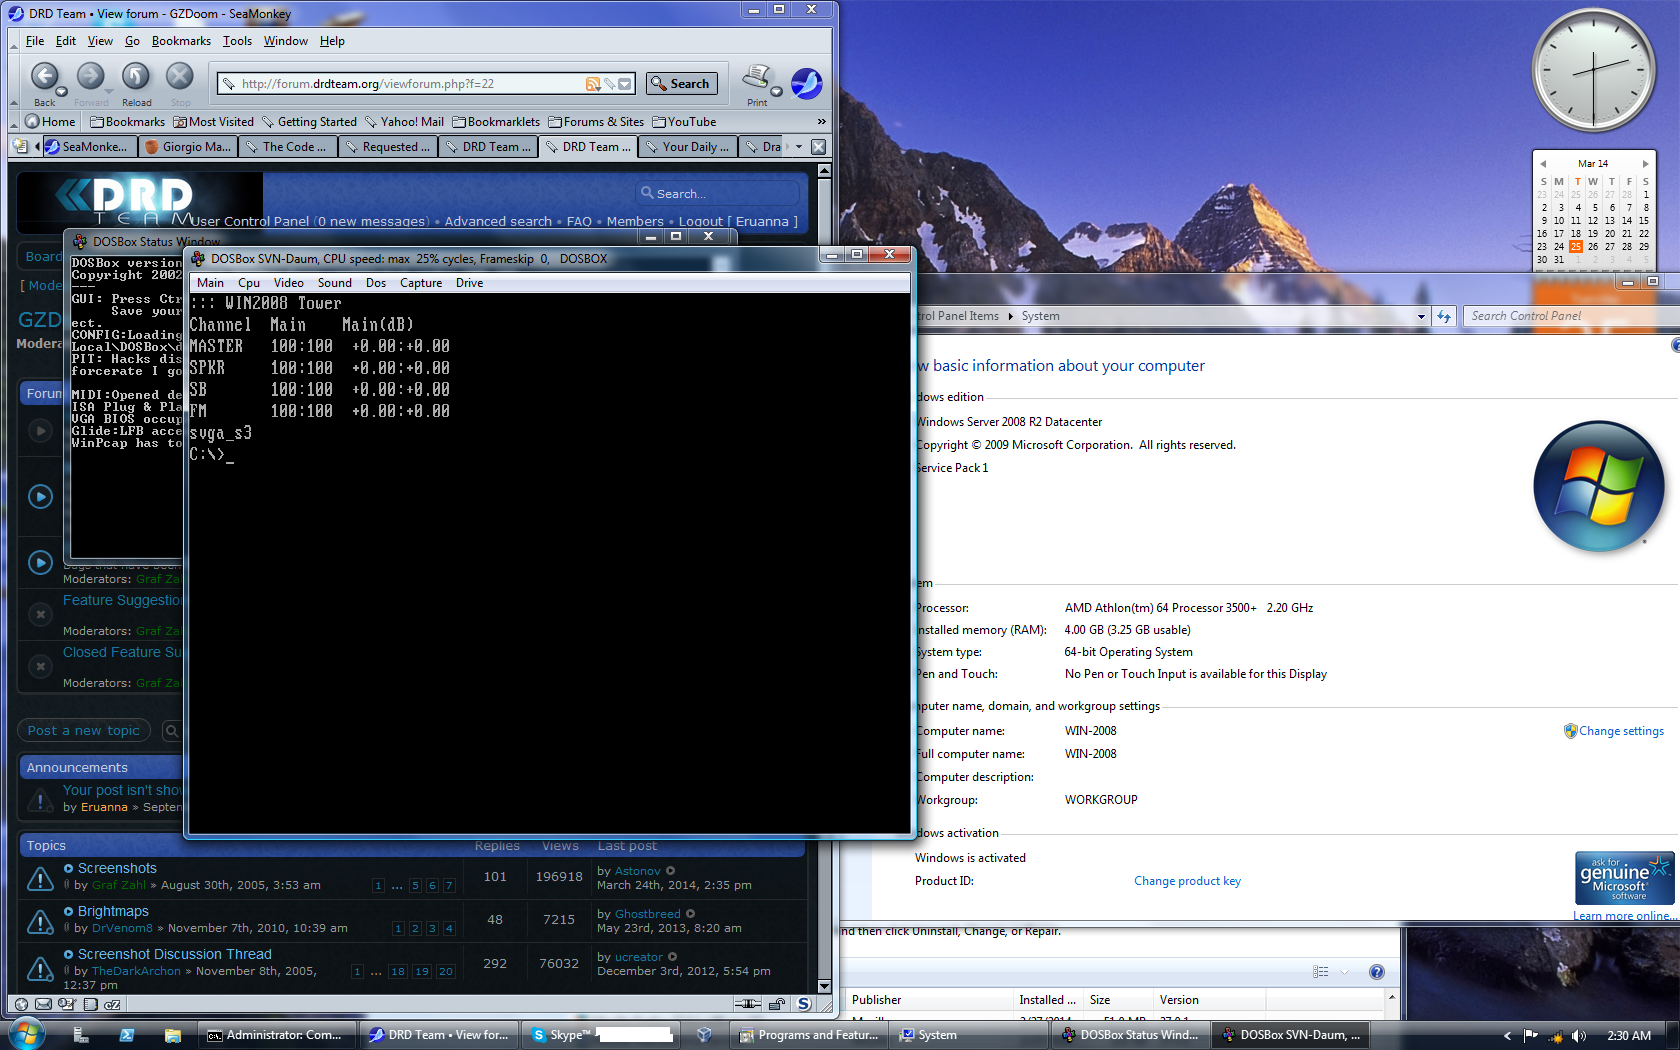The height and width of the screenshot is (1050, 1680).
Task: Open Control Panel address bar dropdown arrow
Action: tap(1421, 316)
